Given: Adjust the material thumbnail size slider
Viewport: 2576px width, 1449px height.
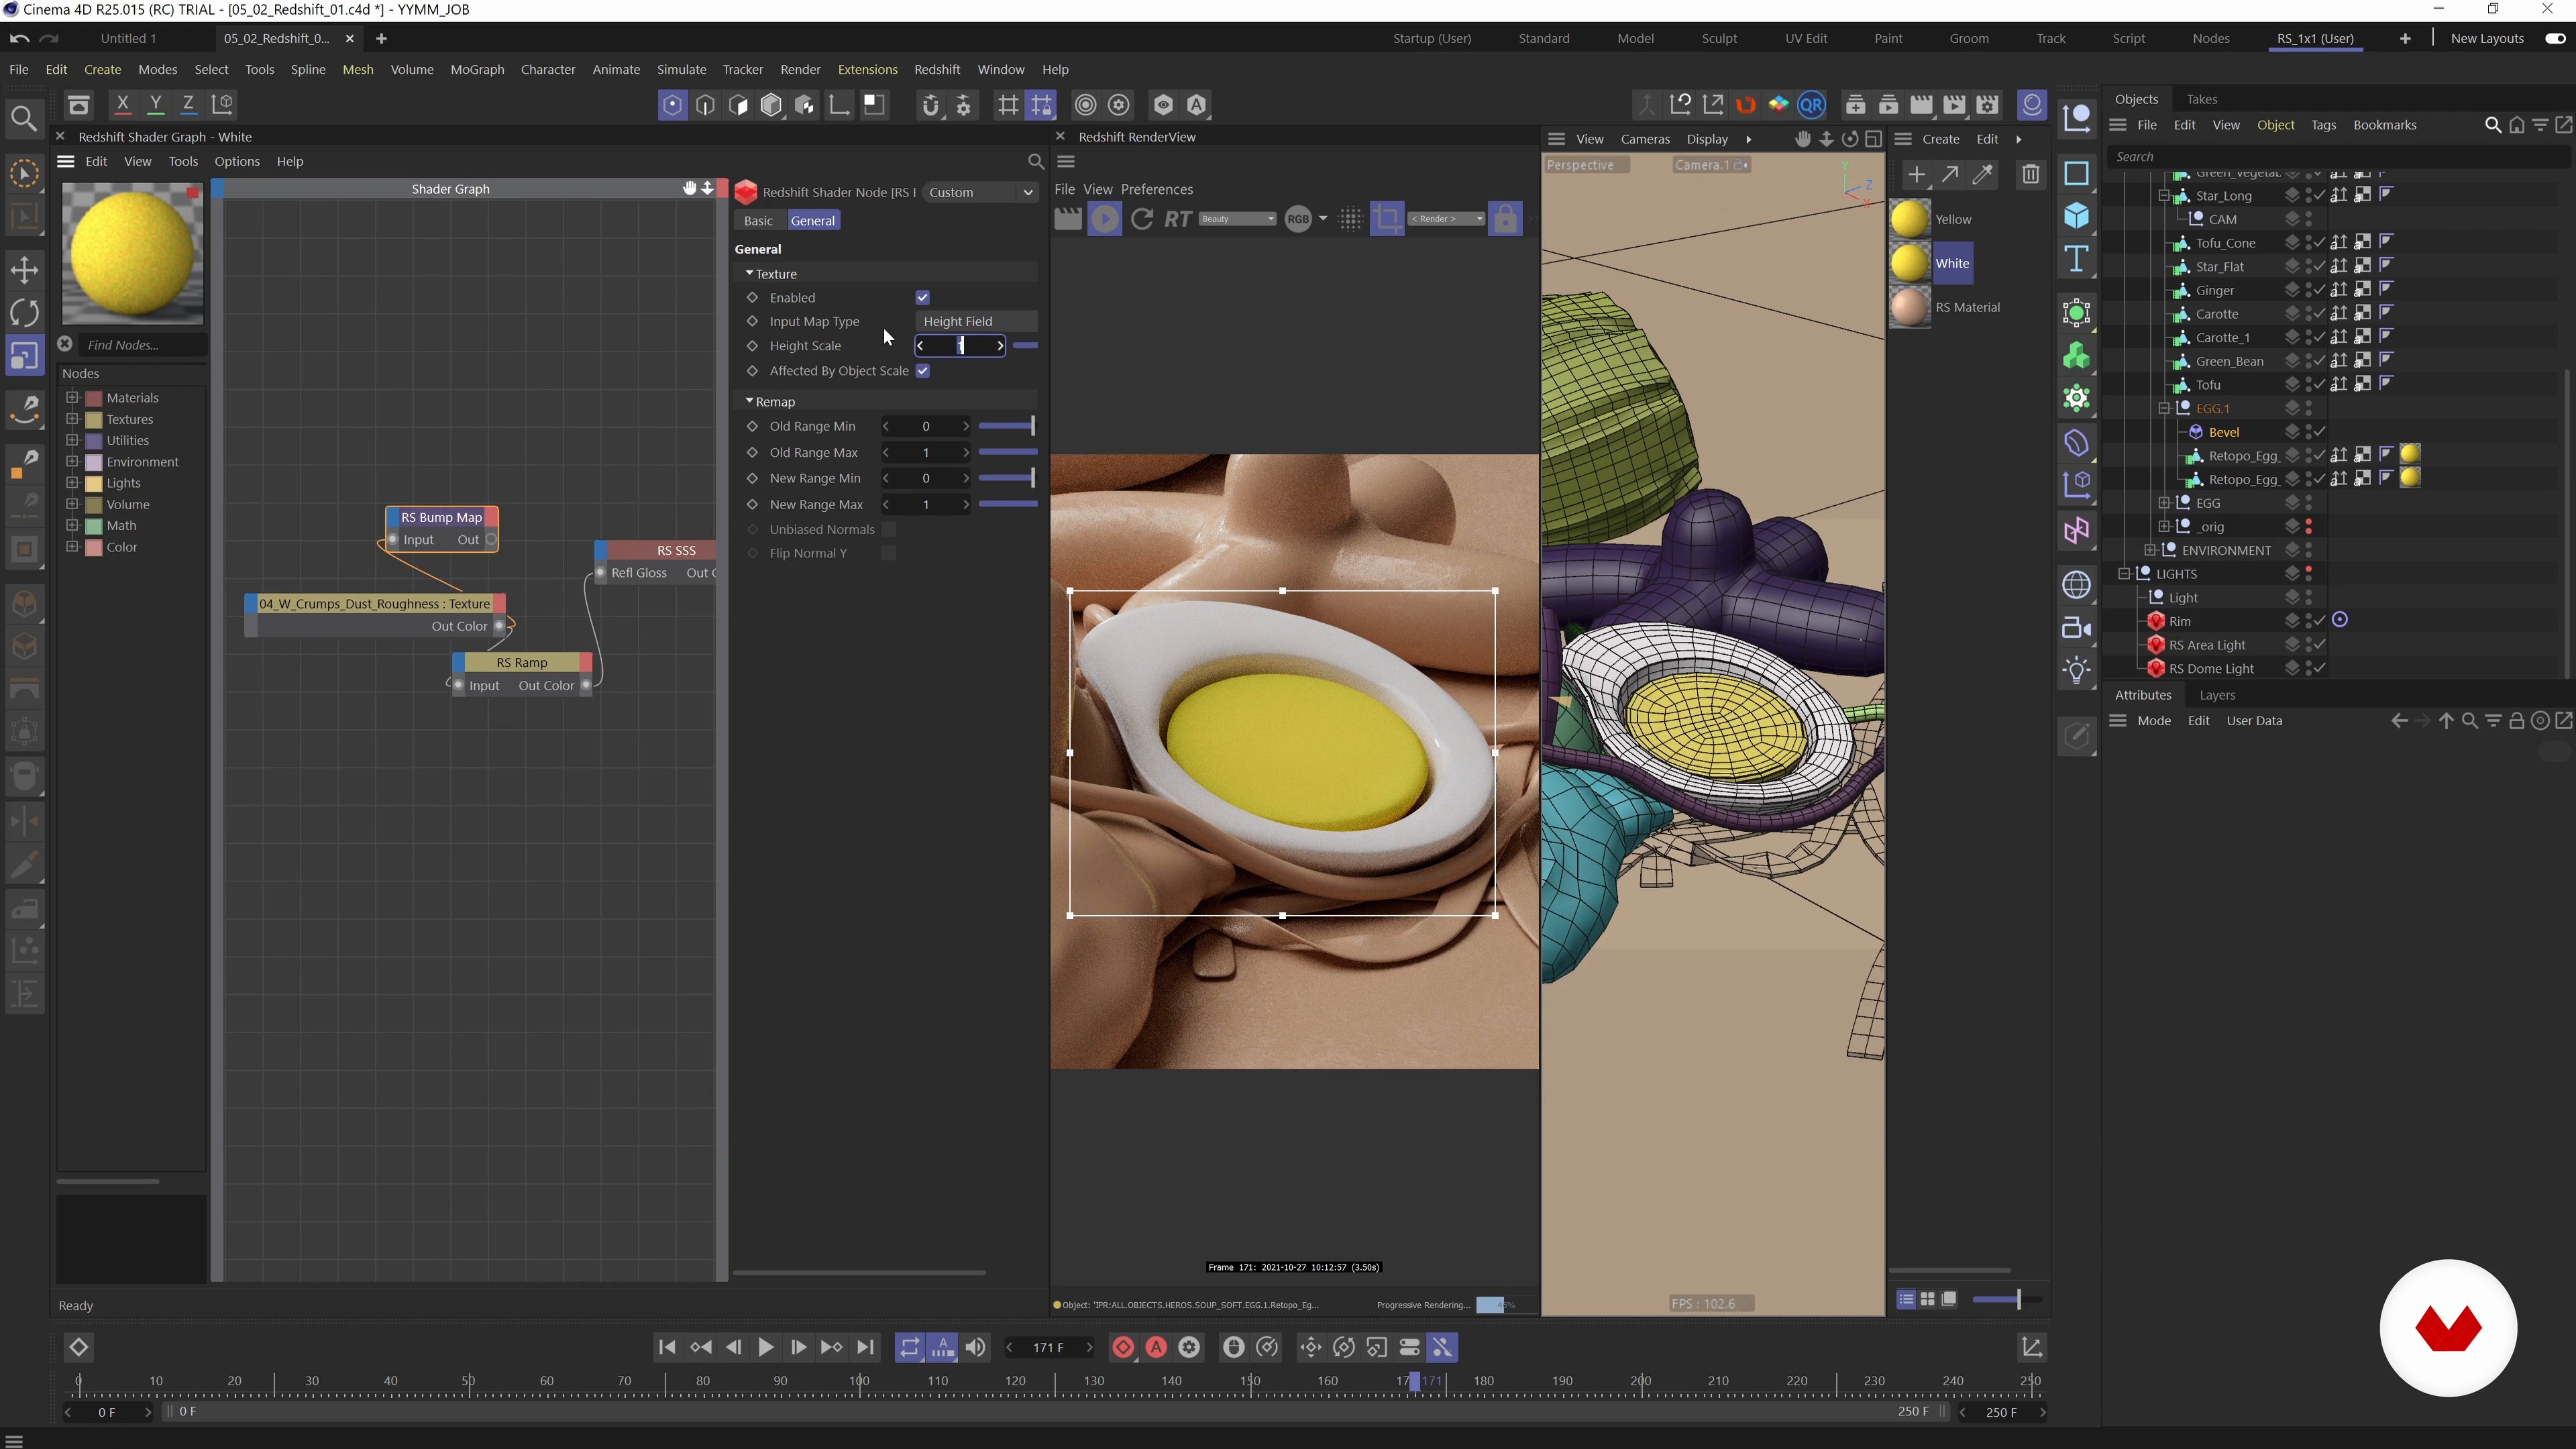Looking at the screenshot, I should click(2008, 1299).
